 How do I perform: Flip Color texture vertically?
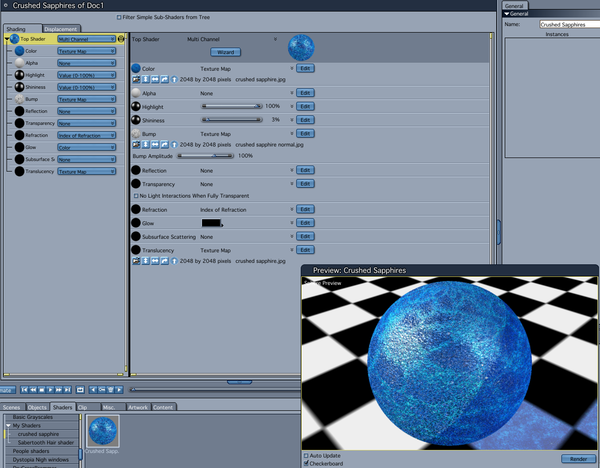coord(146,80)
